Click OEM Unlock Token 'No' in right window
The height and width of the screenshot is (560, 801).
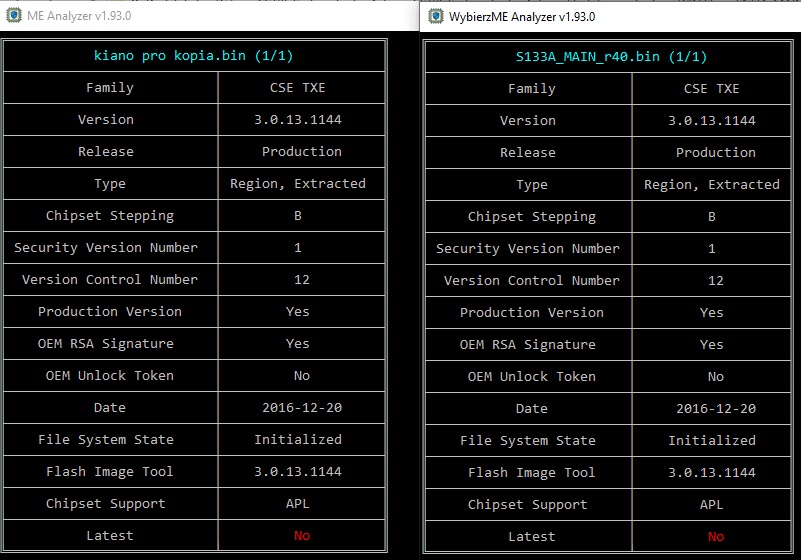click(x=716, y=377)
